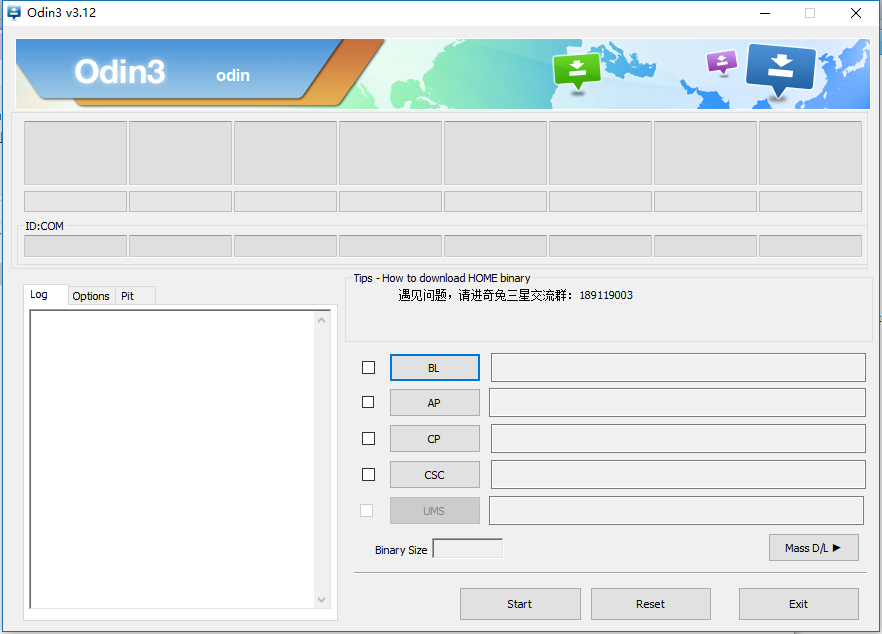Image resolution: width=882 pixels, height=634 pixels.
Task: Expand the Mass D/L arrow button
Action: [x=813, y=548]
